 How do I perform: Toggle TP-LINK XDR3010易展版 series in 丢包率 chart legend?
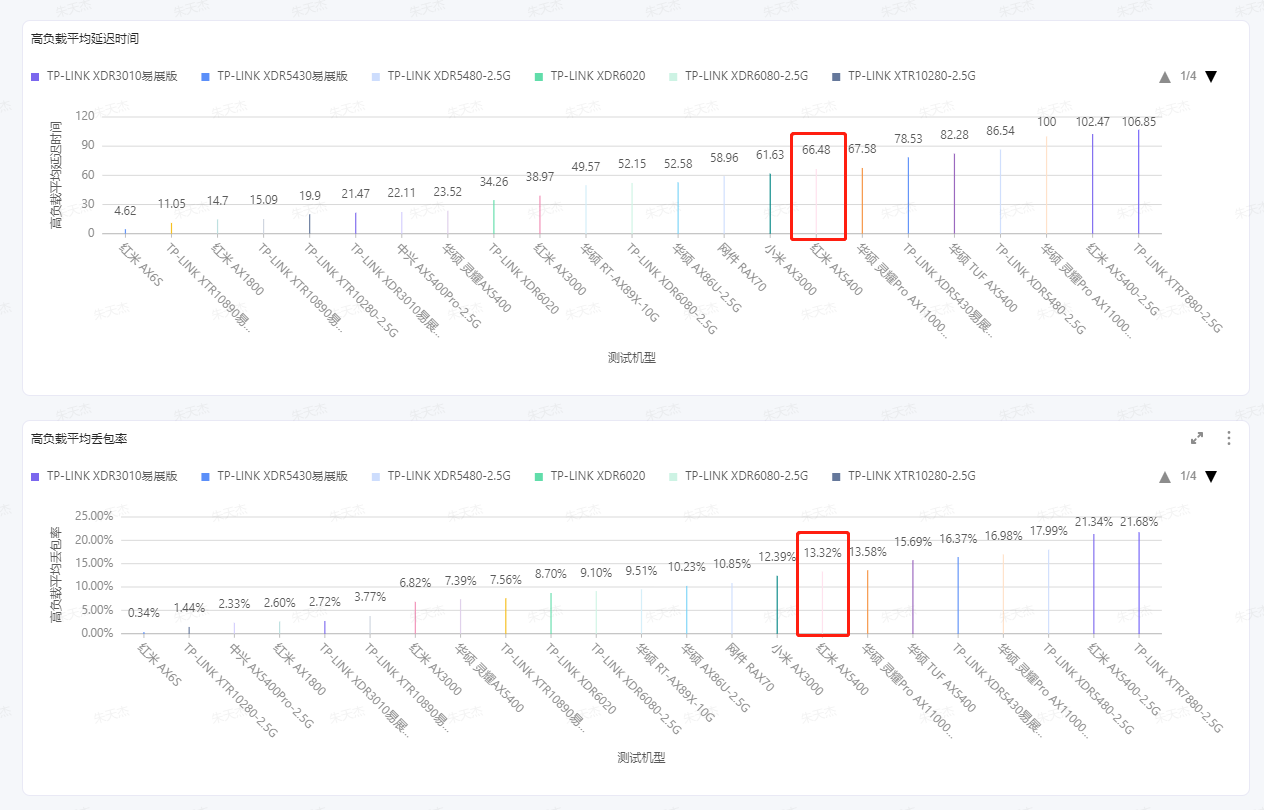pos(104,476)
